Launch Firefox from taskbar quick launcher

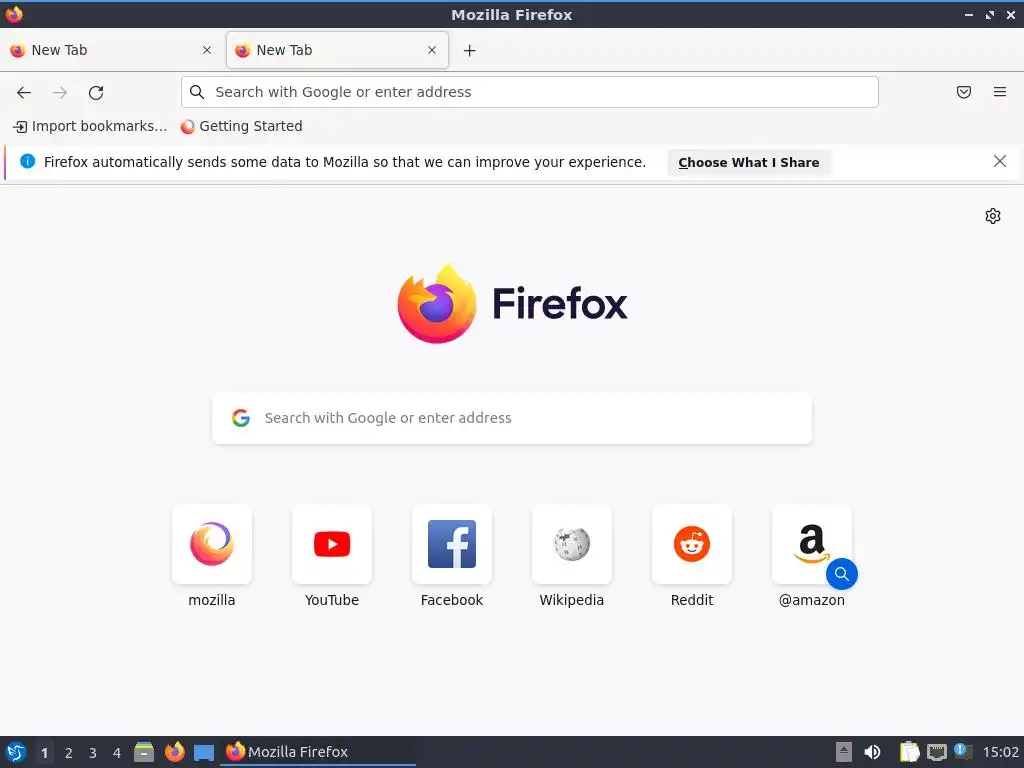coord(174,752)
